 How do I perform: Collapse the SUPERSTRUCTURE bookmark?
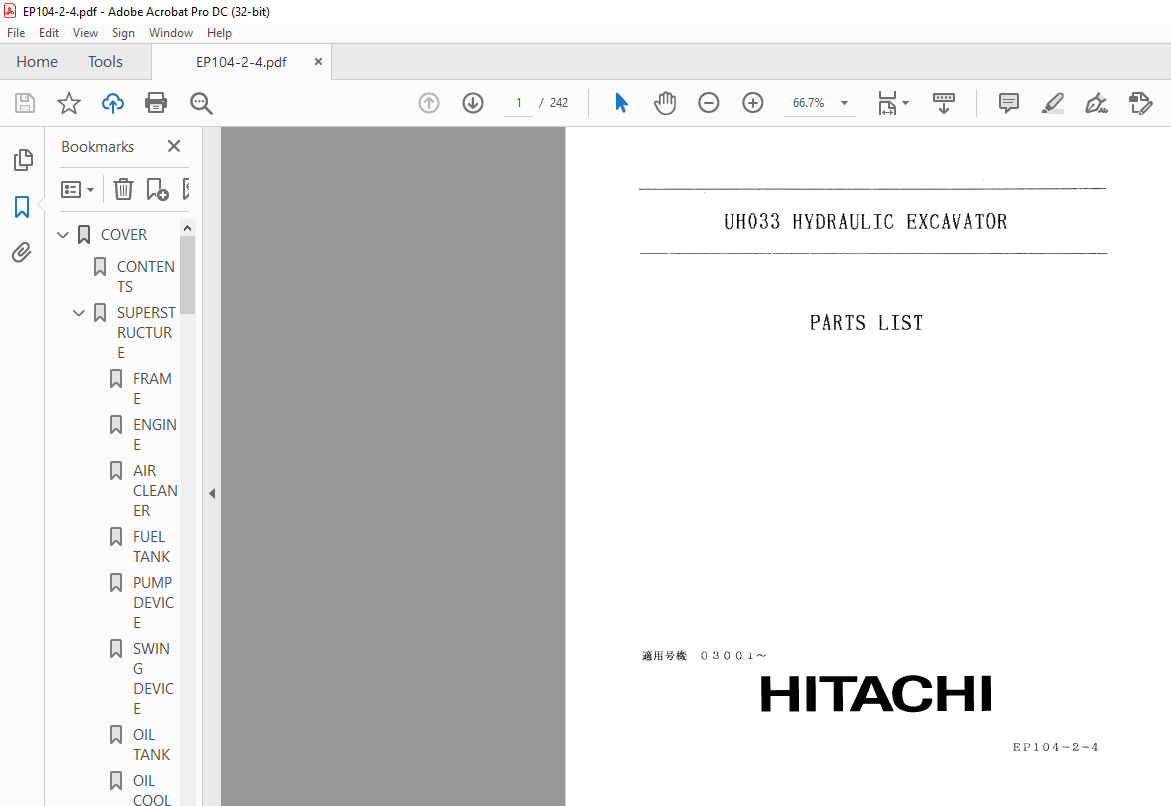click(78, 313)
